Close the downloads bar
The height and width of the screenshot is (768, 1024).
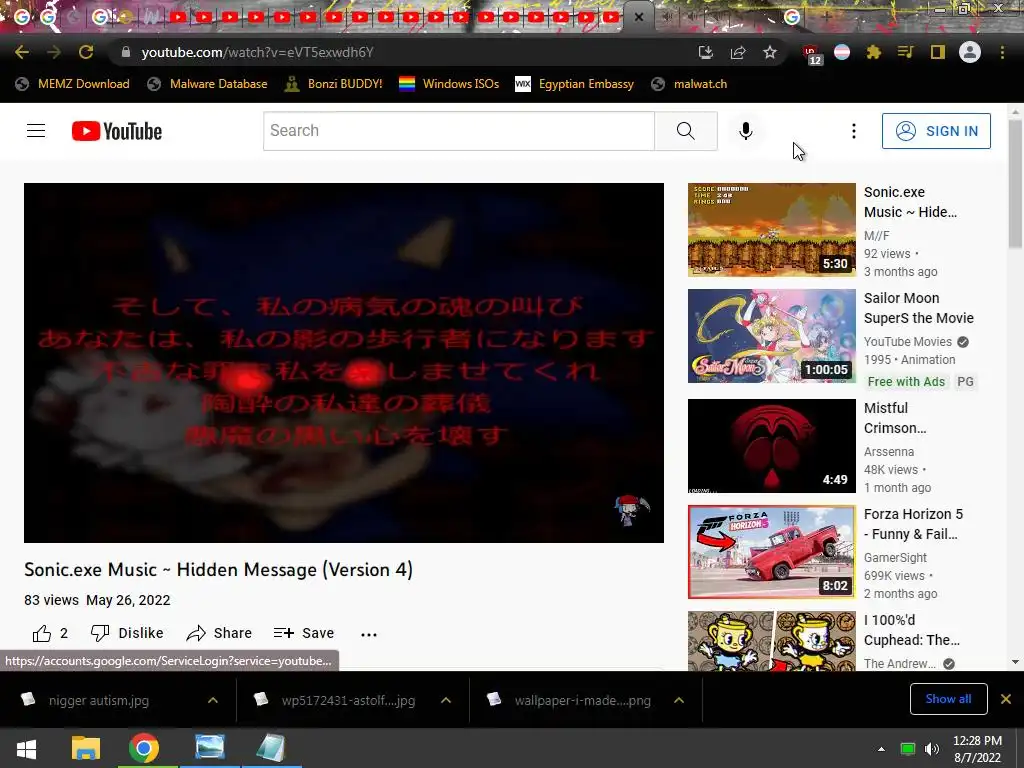point(1006,699)
